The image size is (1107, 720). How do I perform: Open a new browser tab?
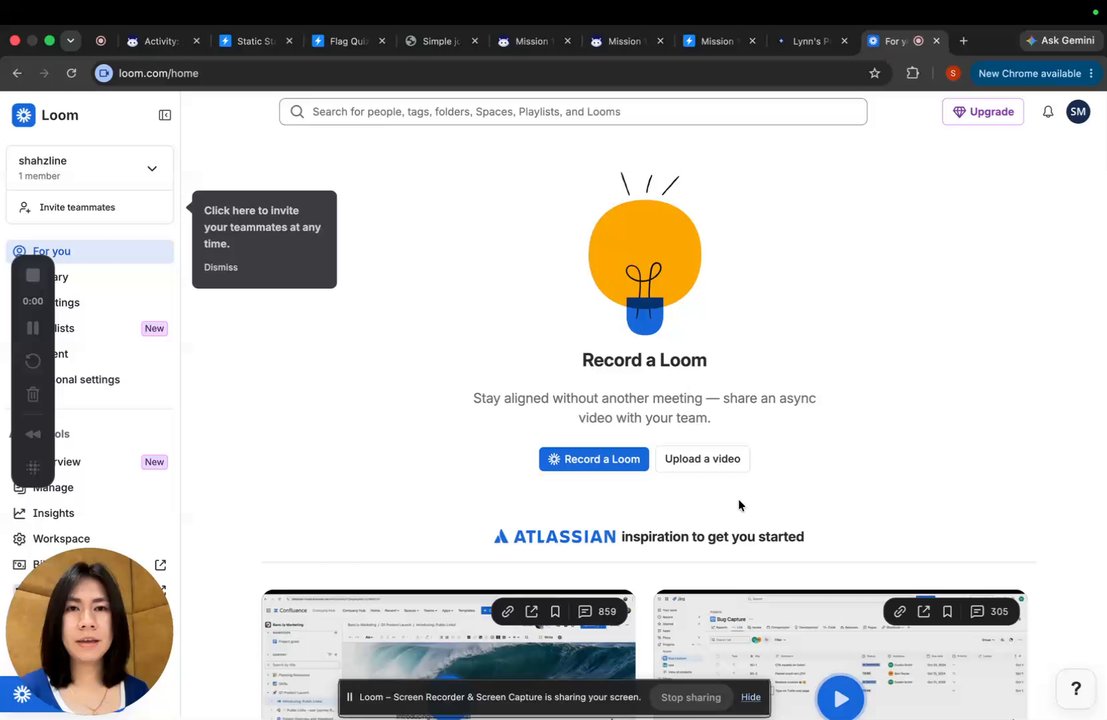coord(964,41)
